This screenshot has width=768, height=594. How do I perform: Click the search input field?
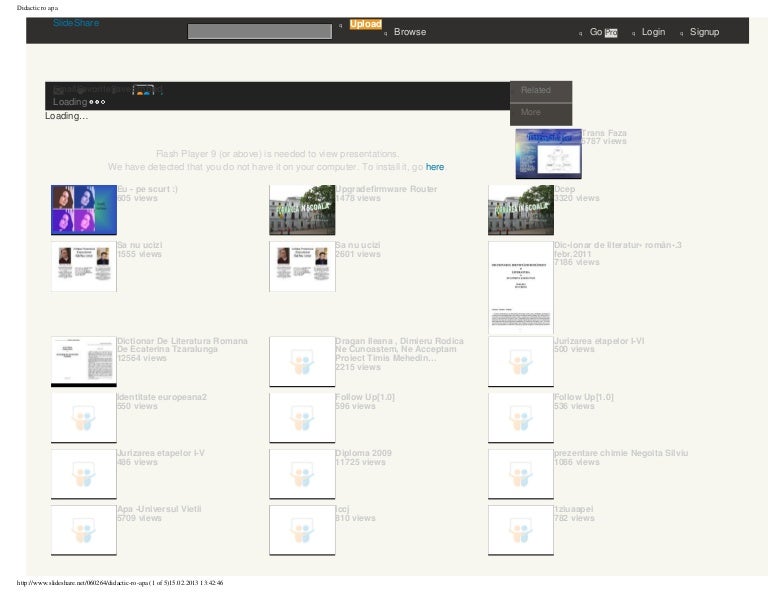262,31
